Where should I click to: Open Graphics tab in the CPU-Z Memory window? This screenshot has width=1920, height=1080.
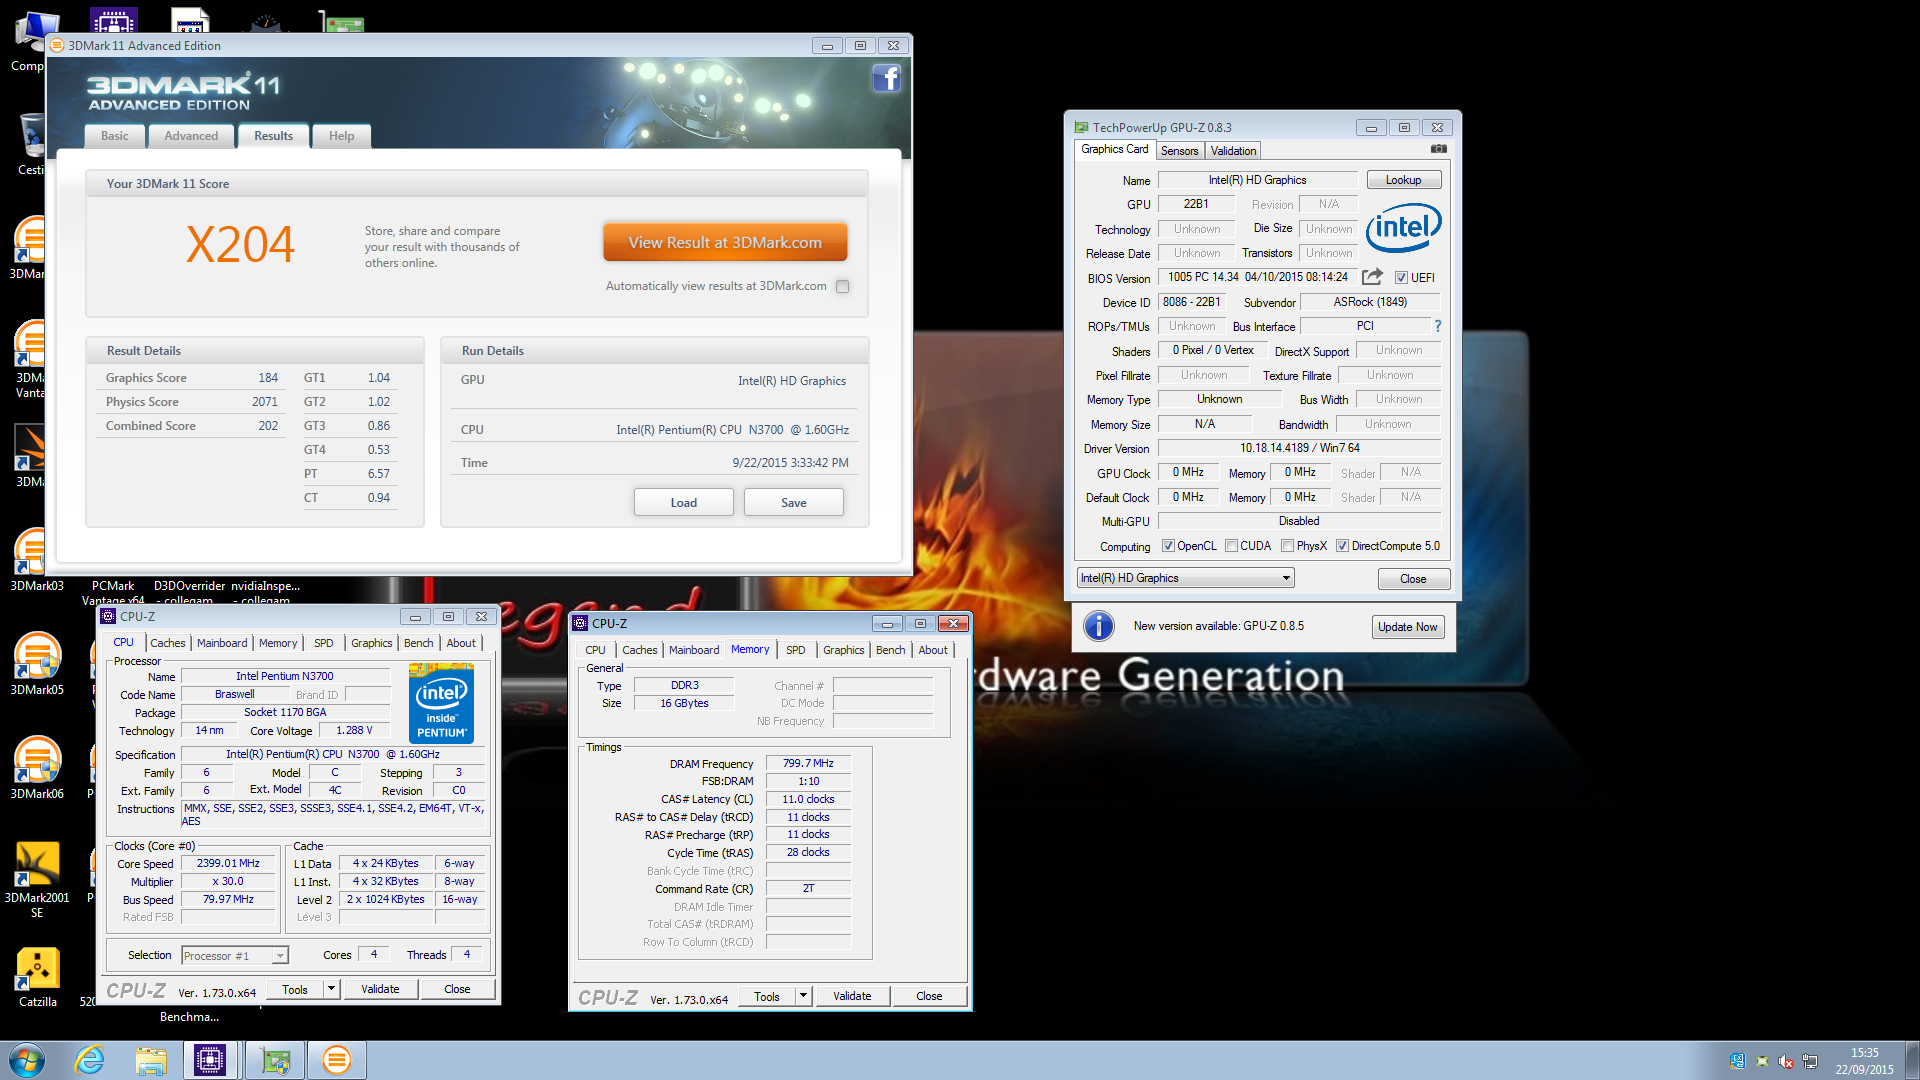coord(843,650)
